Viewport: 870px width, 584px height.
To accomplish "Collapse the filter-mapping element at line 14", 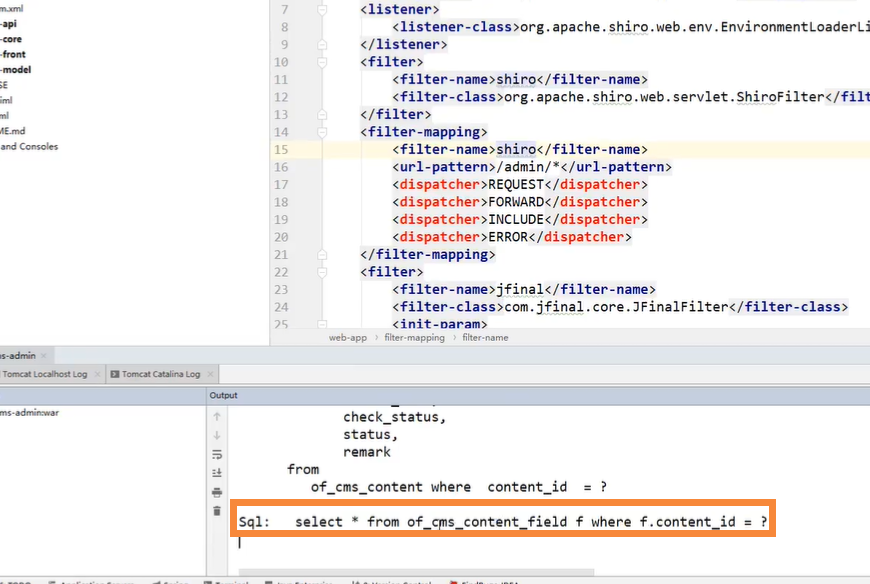I will click(x=322, y=132).
